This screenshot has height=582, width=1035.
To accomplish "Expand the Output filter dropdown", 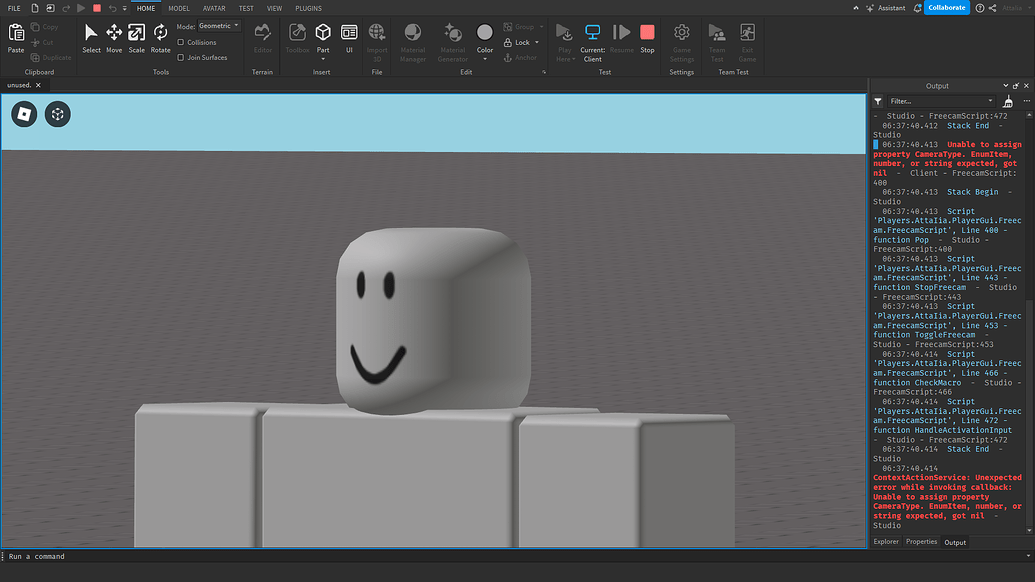I will tap(990, 101).
